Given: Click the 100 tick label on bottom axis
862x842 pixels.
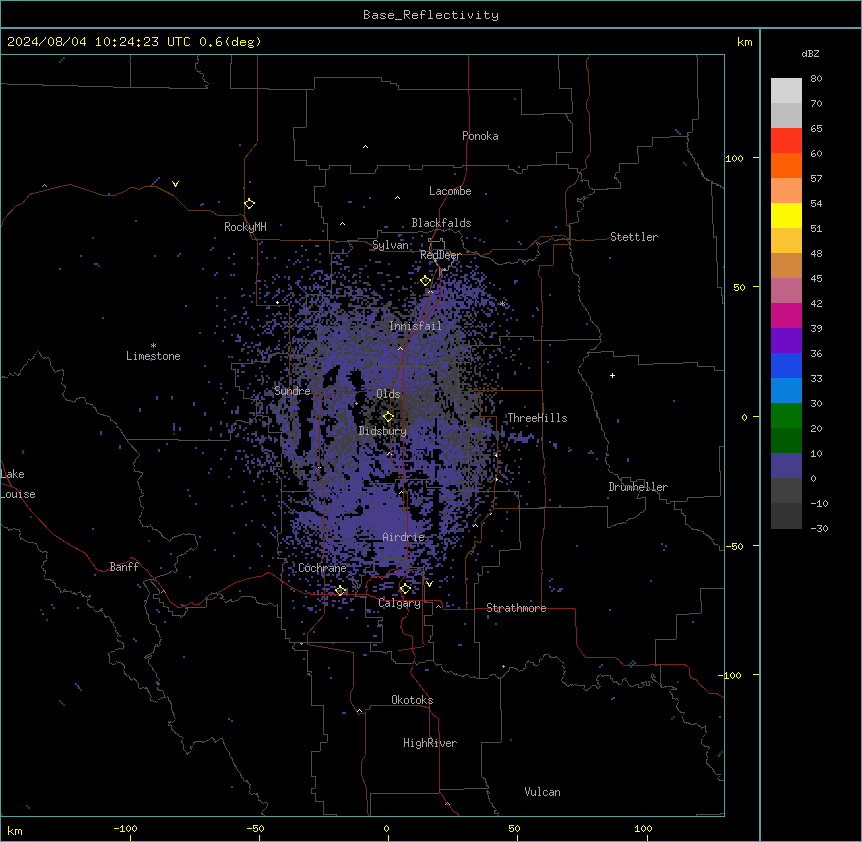Looking at the screenshot, I should pos(643,828).
